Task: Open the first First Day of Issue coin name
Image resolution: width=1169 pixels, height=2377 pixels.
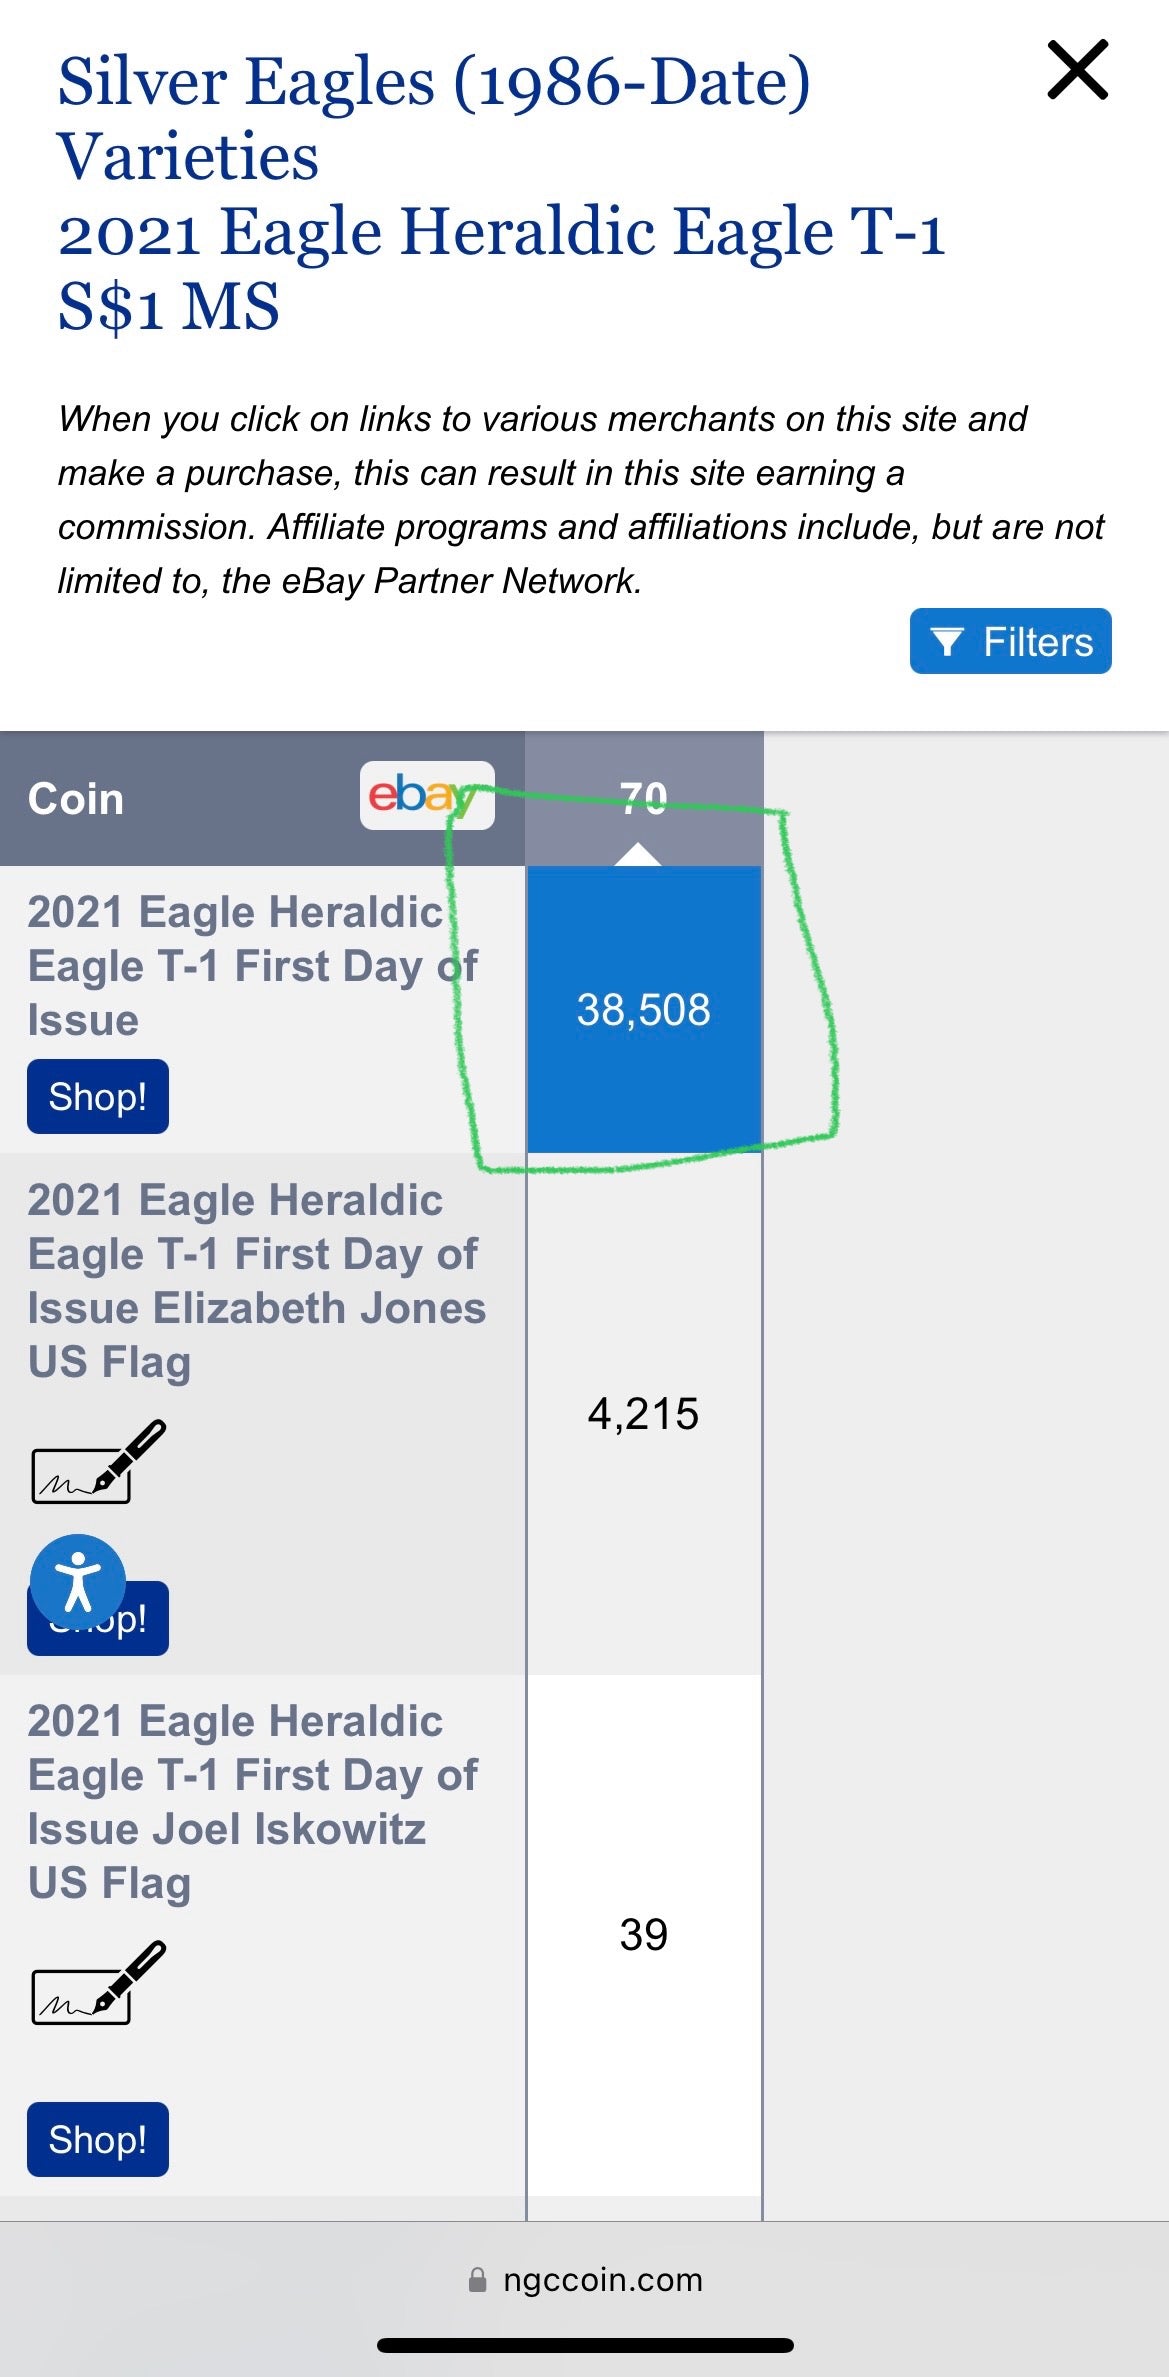Action: pyautogui.click(x=252, y=966)
